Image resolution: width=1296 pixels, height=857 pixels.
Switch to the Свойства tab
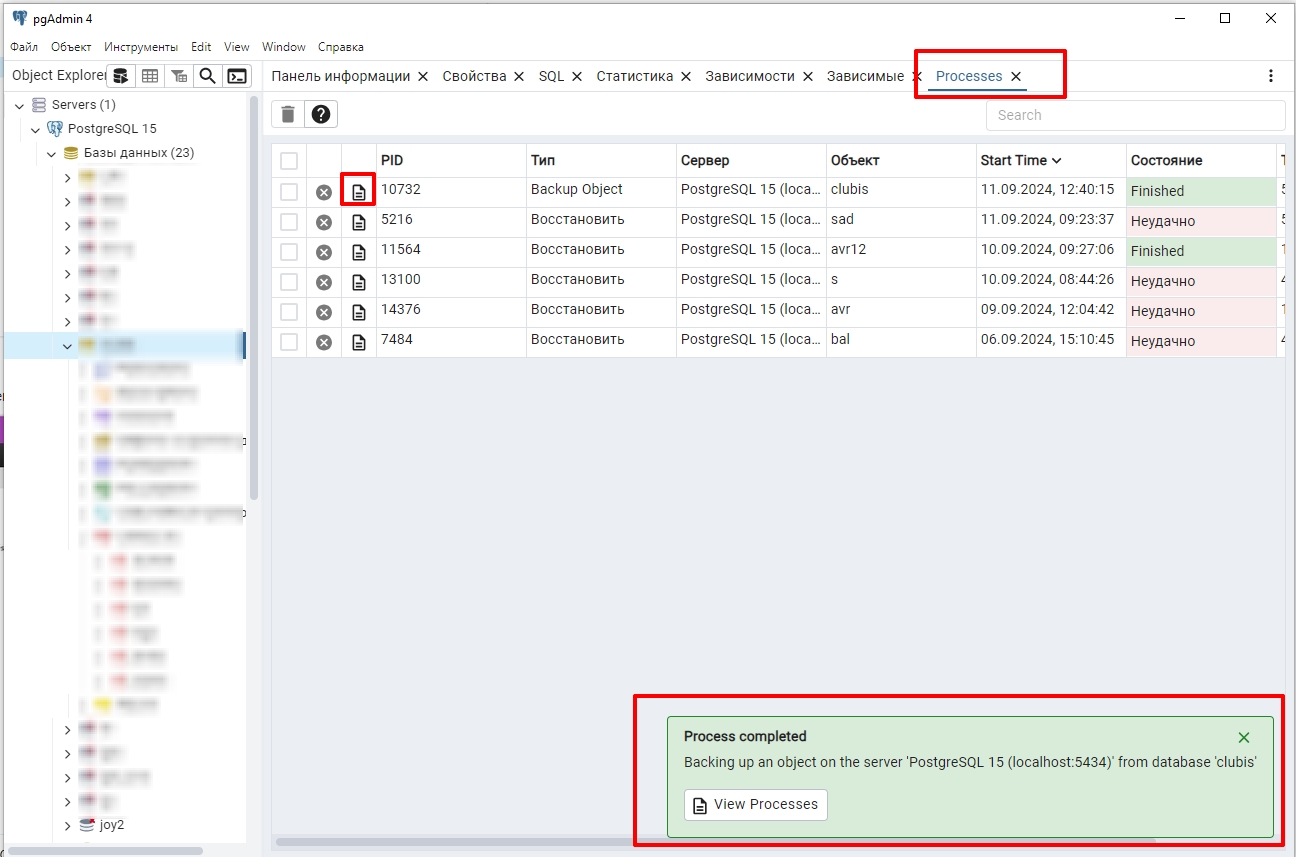pos(474,76)
